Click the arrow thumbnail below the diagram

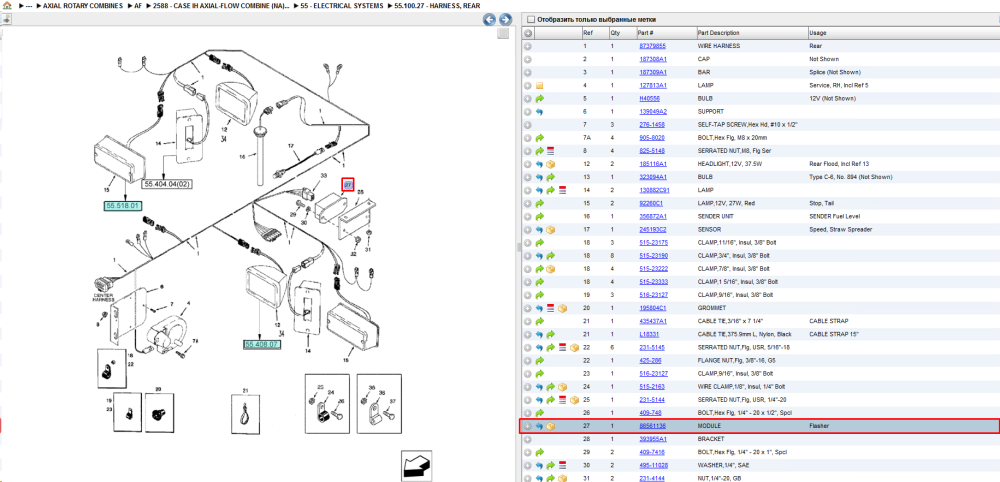[414, 465]
